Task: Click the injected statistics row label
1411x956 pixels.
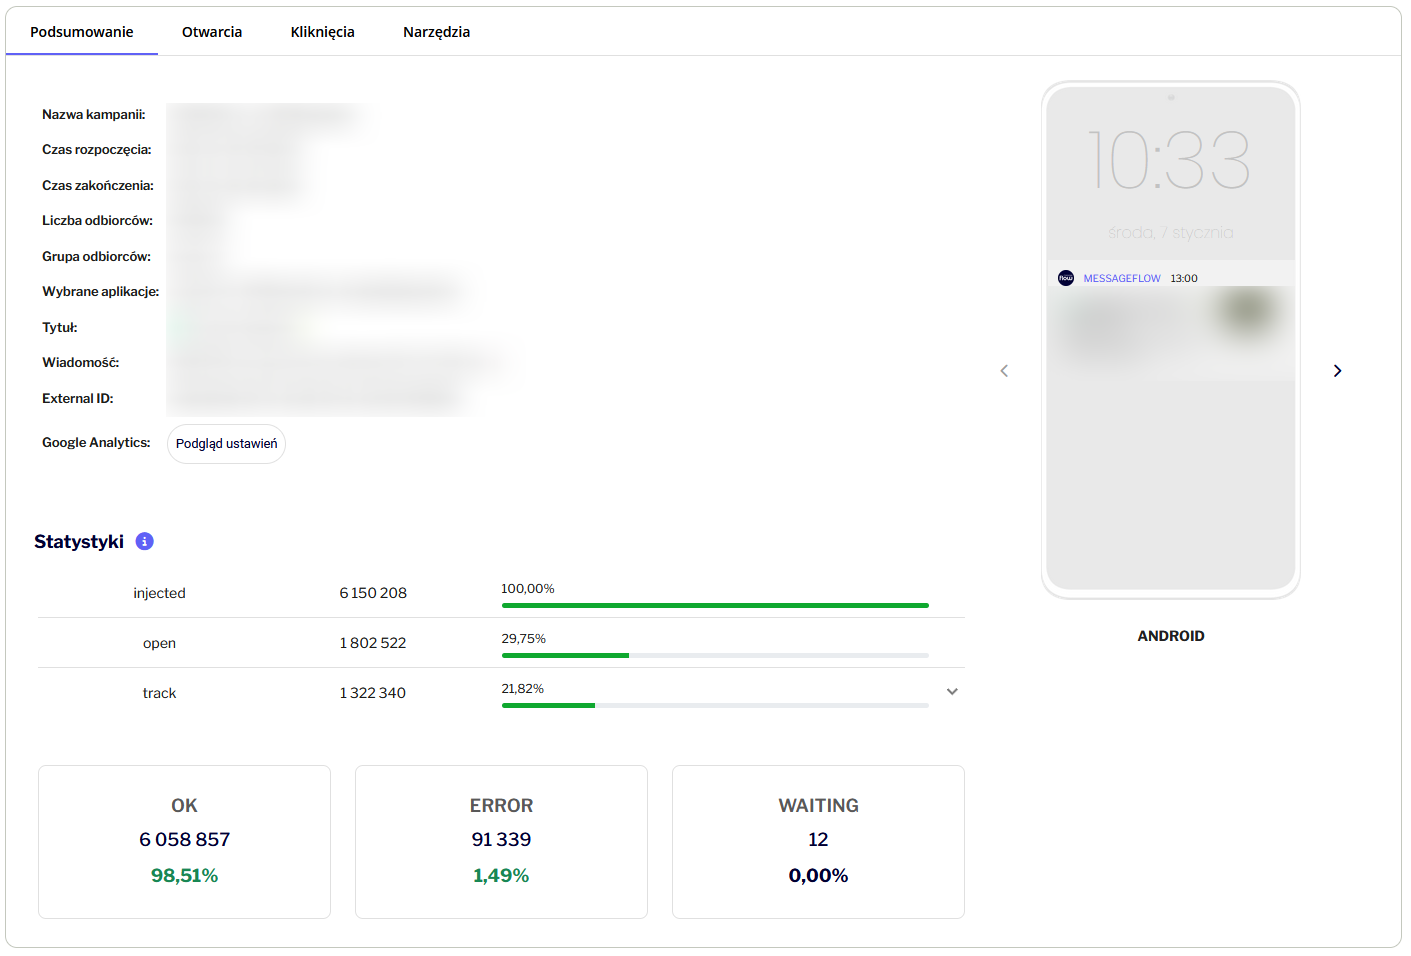Action: point(159,593)
